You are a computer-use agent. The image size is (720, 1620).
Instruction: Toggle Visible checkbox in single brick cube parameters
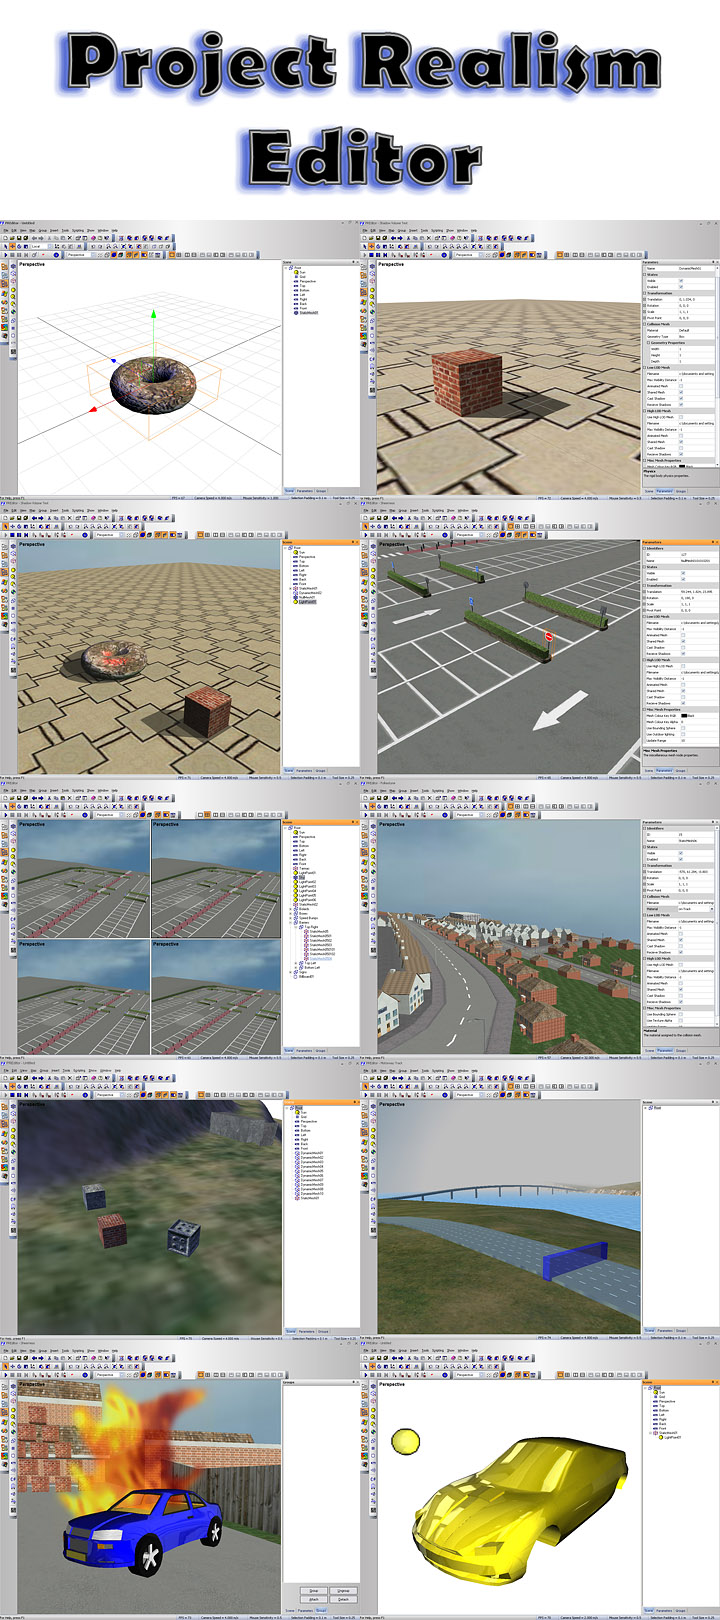(681, 281)
